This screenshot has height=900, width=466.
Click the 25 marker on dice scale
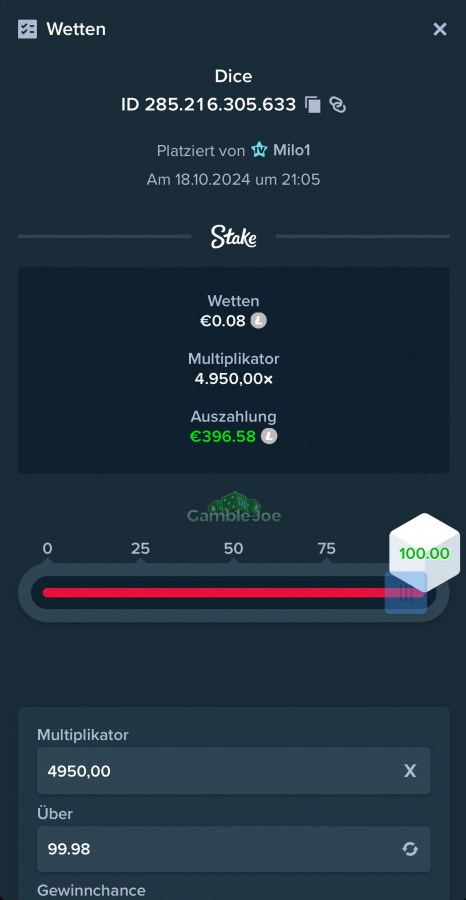140,549
